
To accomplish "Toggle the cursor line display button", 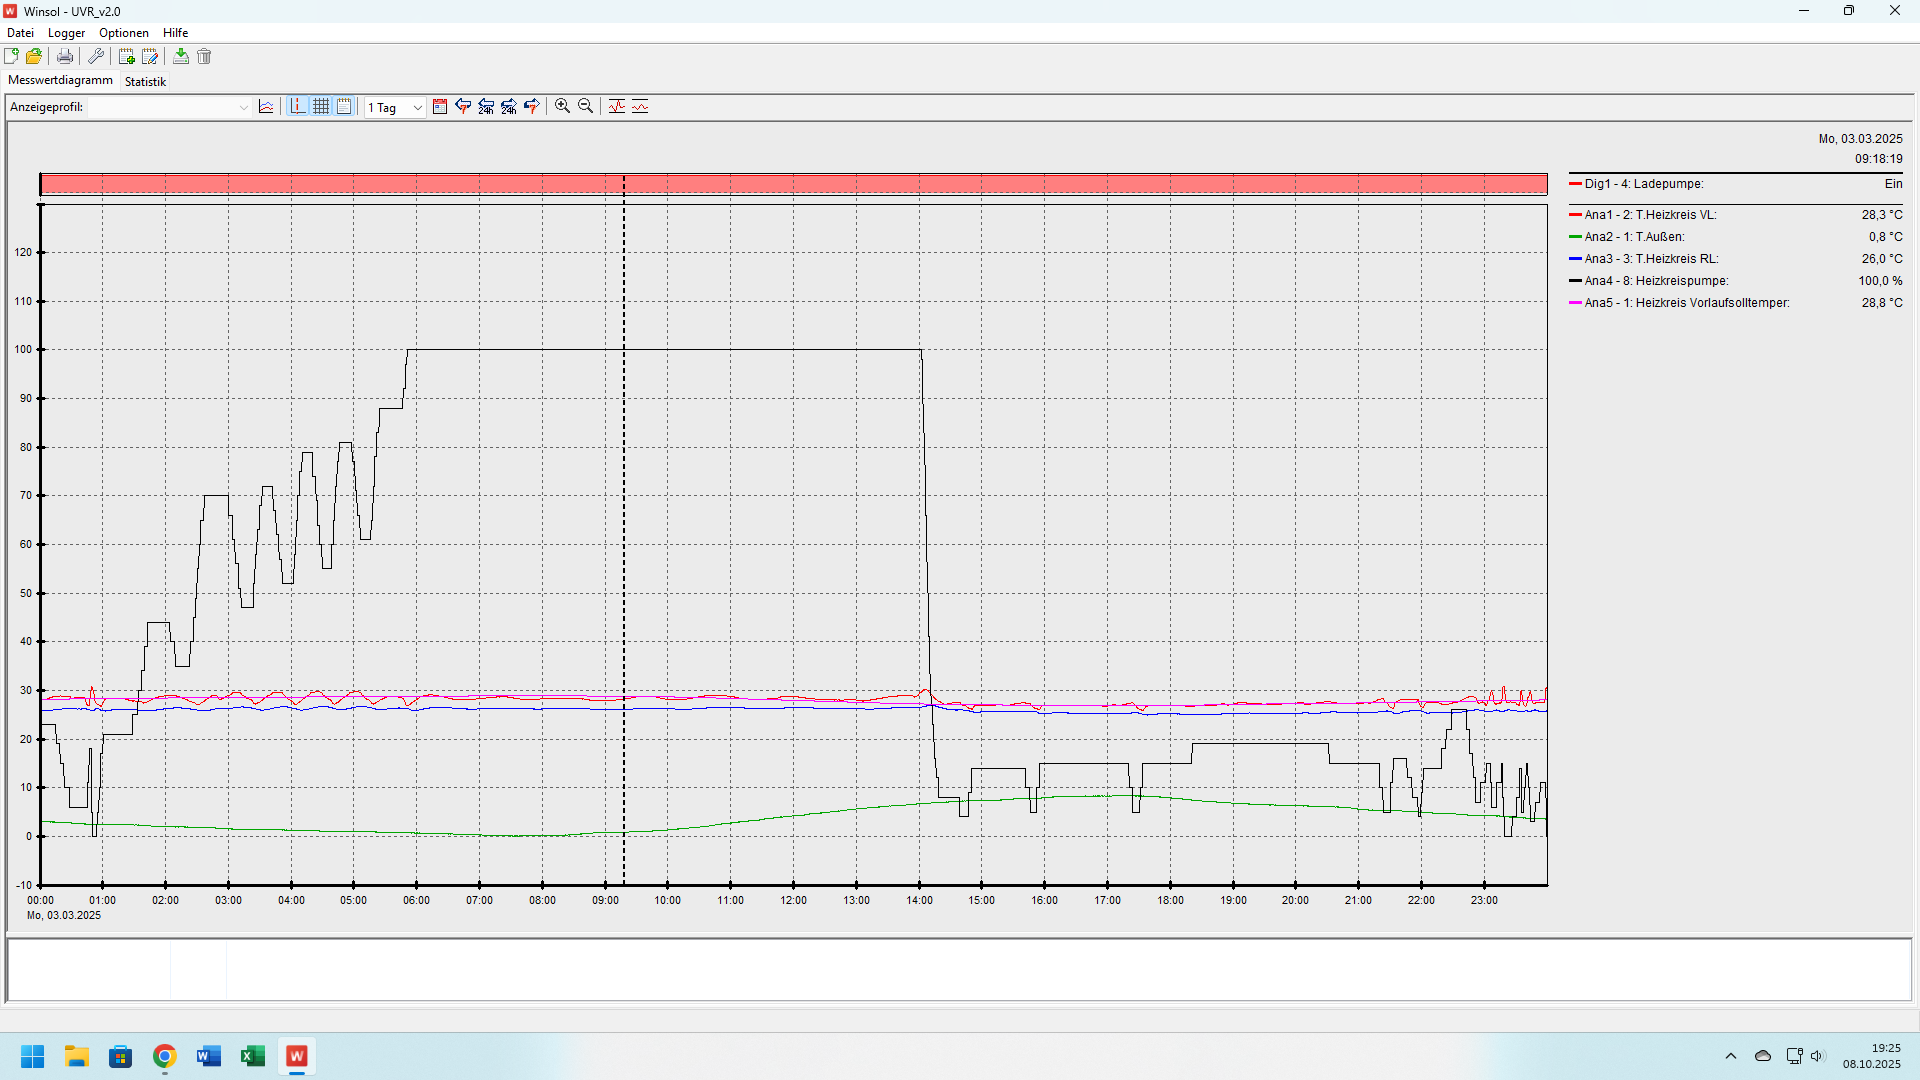I will click(298, 107).
